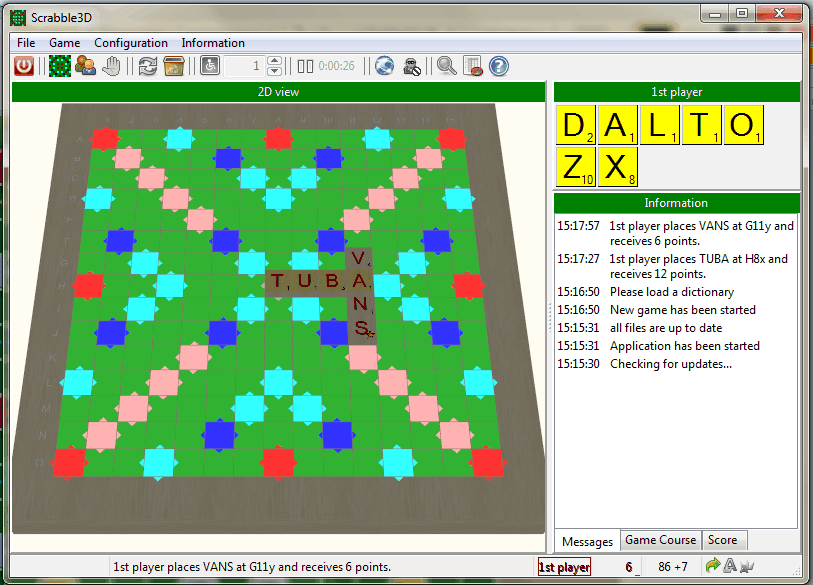This screenshot has width=813, height=585.
Task: Click the status bar text about VANS at G11y
Action: [x=252, y=567]
